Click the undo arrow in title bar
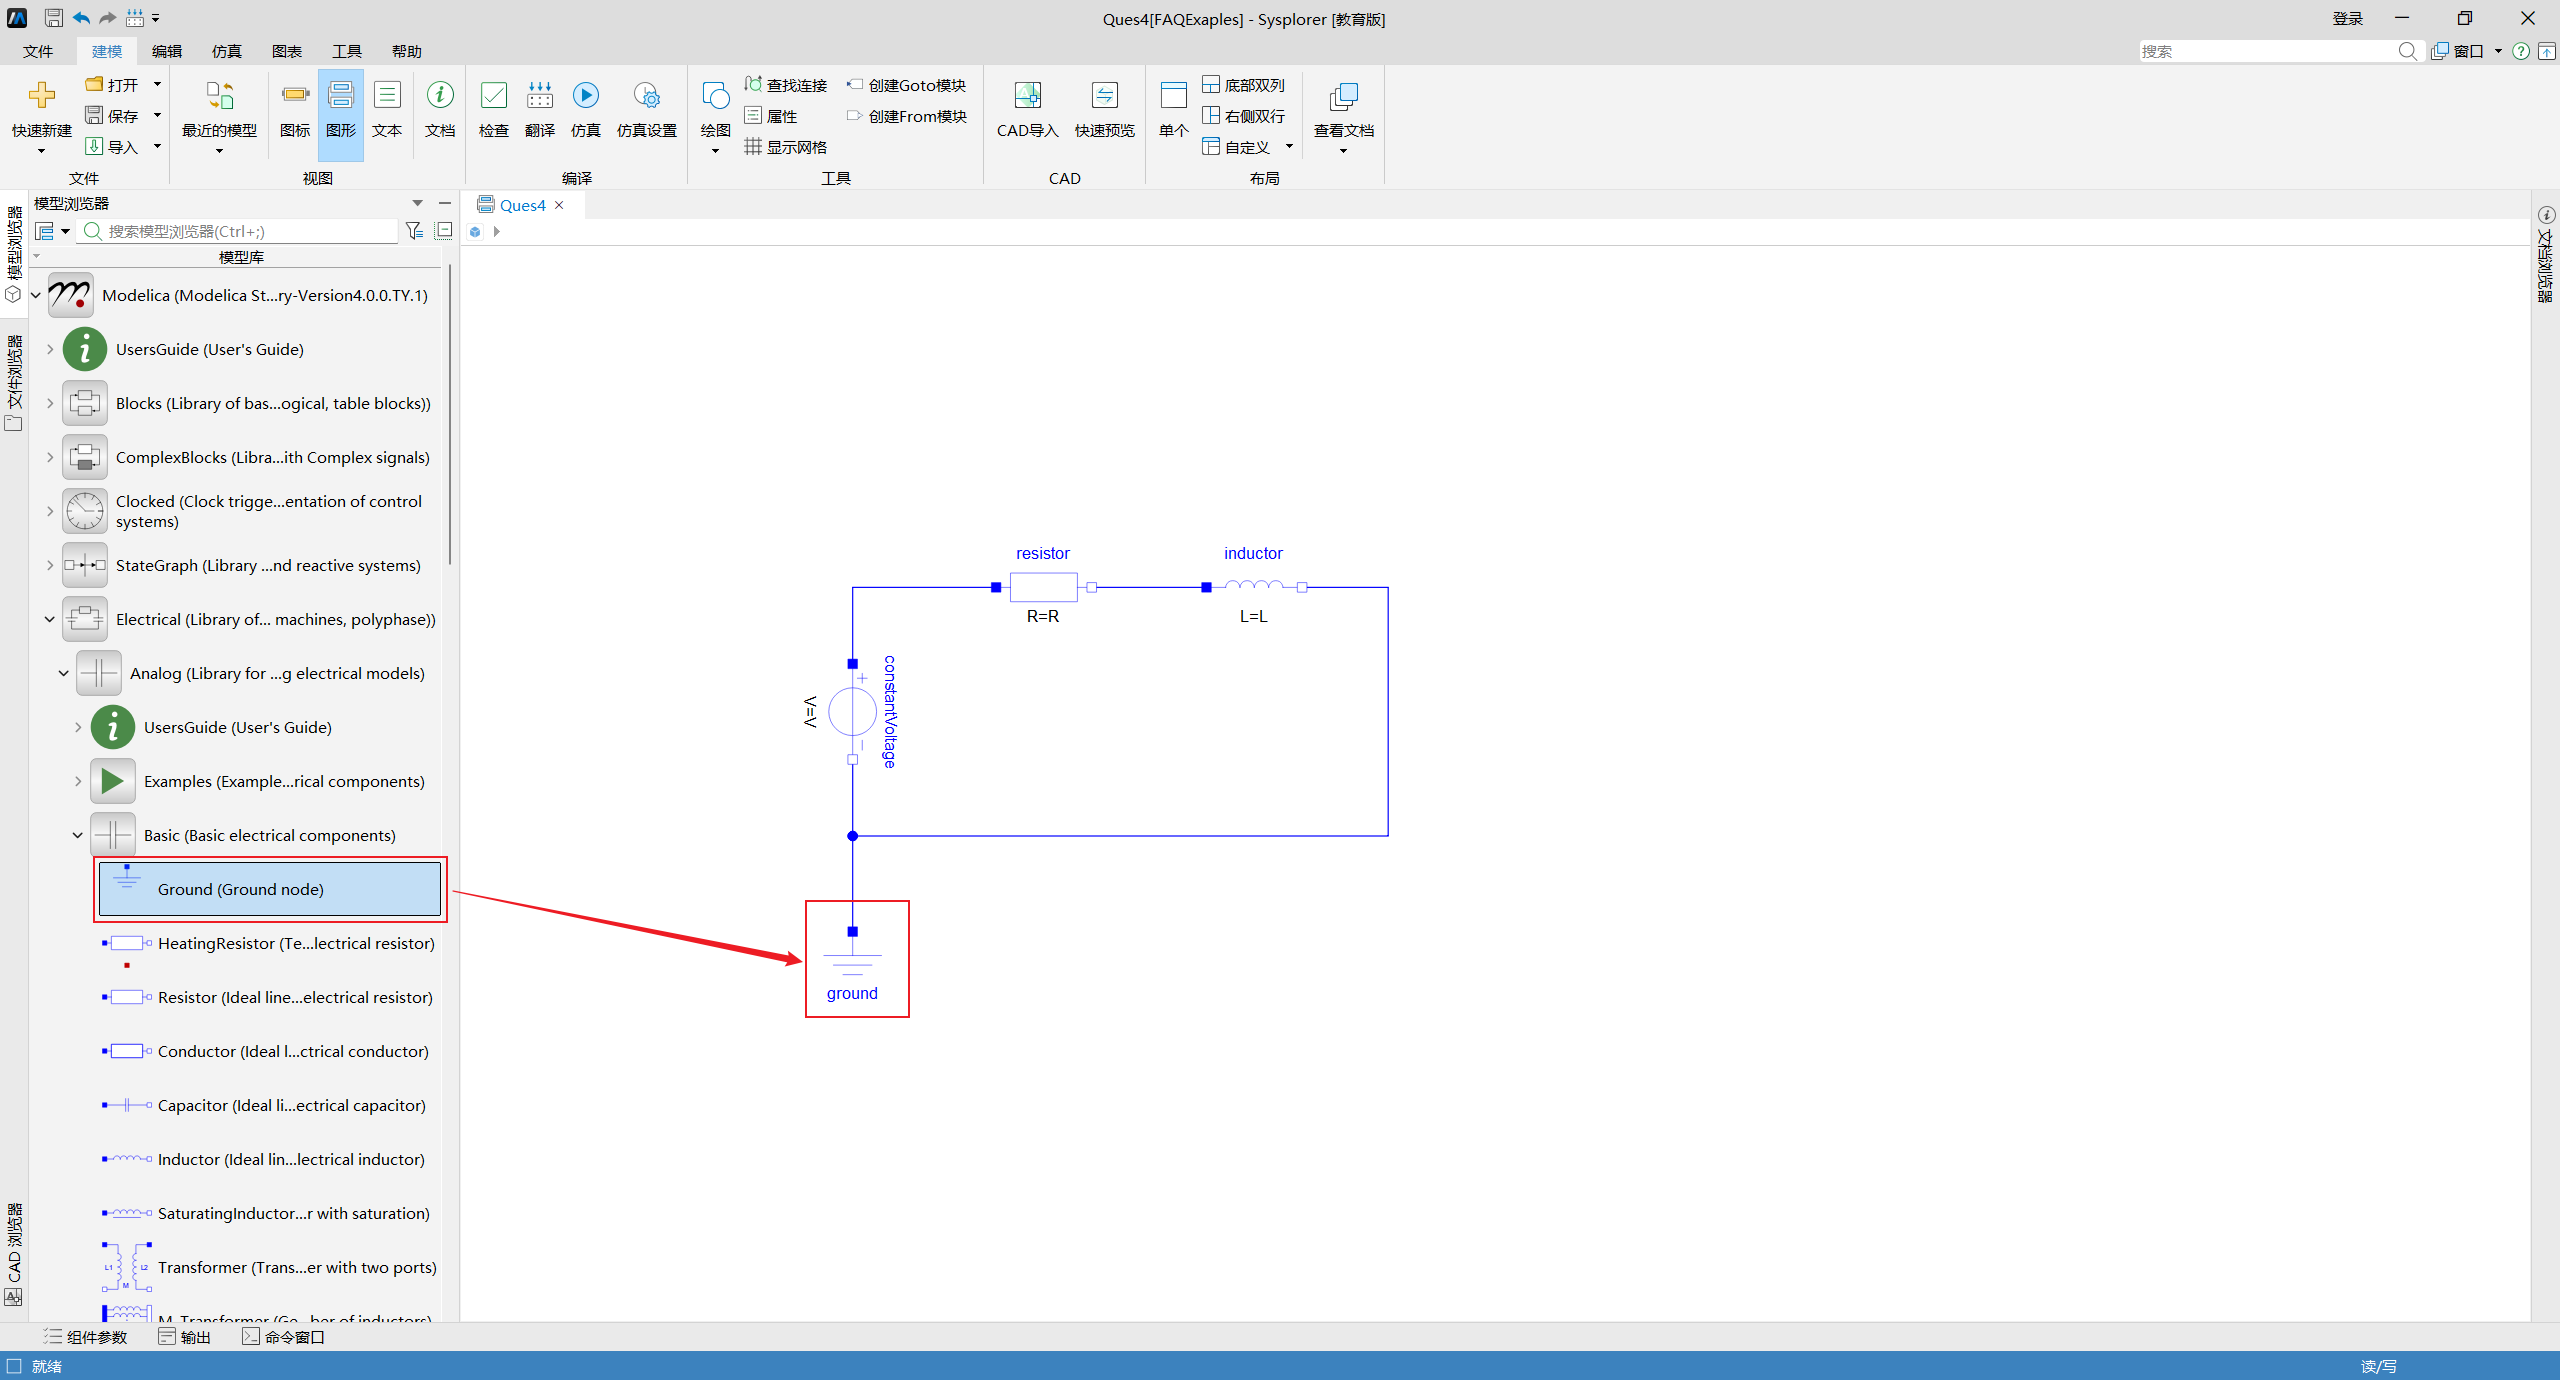This screenshot has height=1380, width=2560. point(81,18)
